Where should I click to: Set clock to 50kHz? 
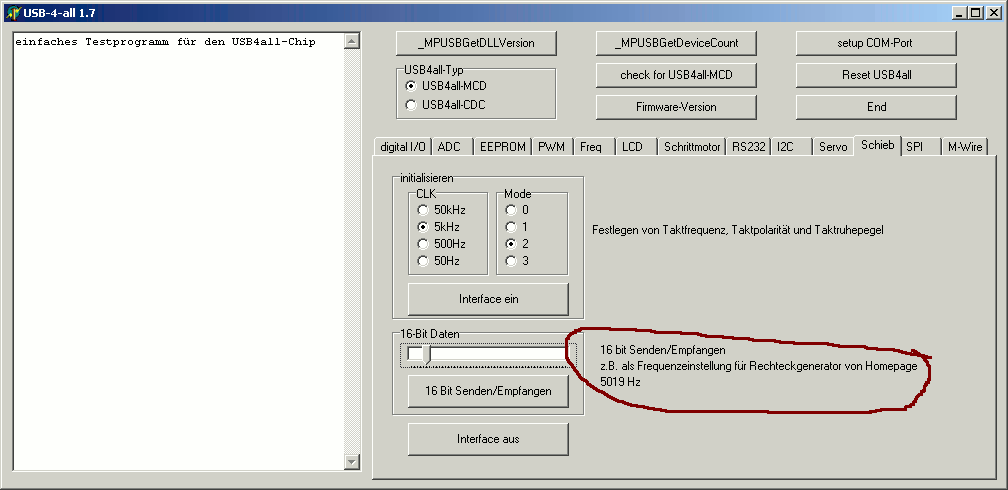coord(424,210)
